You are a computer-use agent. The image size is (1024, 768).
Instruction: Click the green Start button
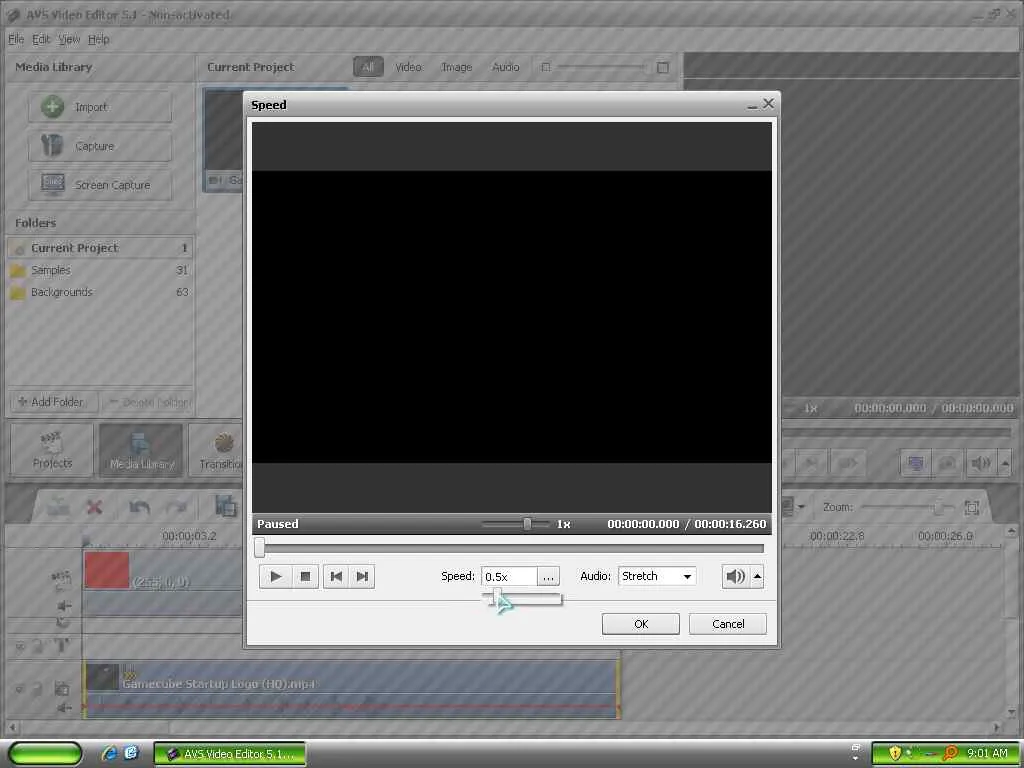45,754
